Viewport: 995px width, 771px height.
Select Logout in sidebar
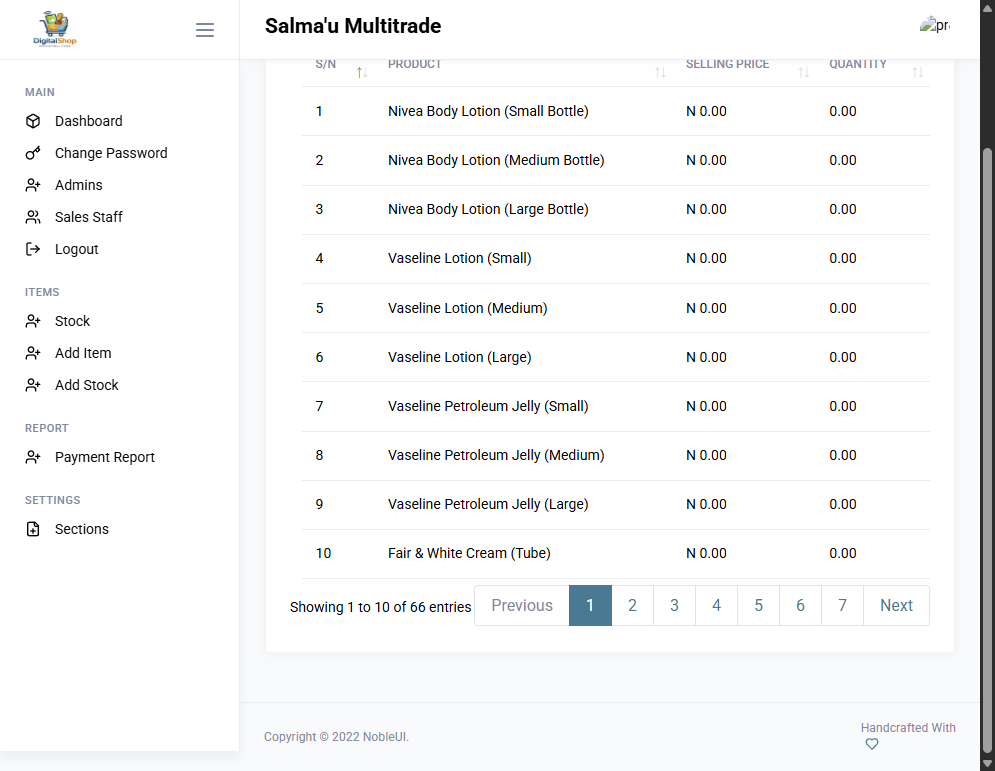click(x=77, y=249)
